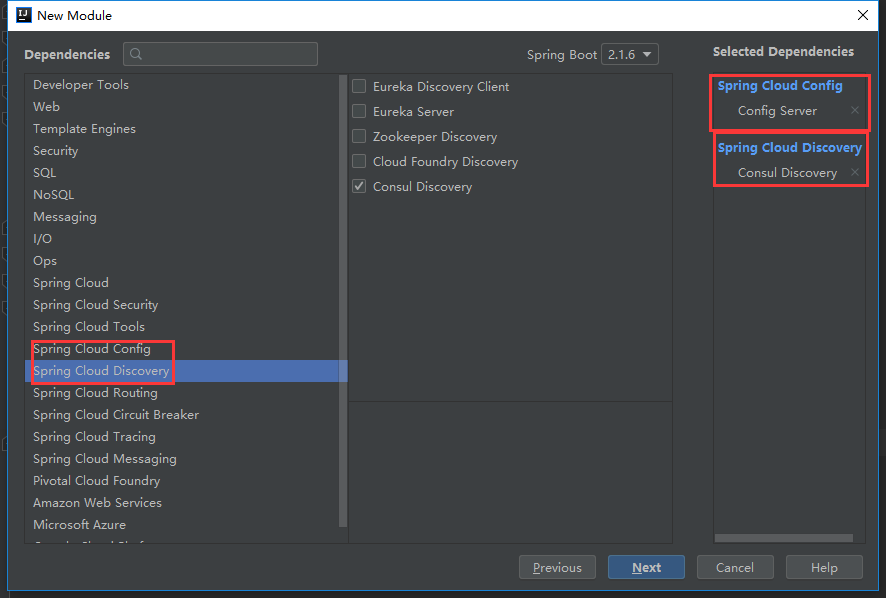
Task: Open Pivotal Cloud Foundry category
Action: pyautogui.click(x=181, y=481)
